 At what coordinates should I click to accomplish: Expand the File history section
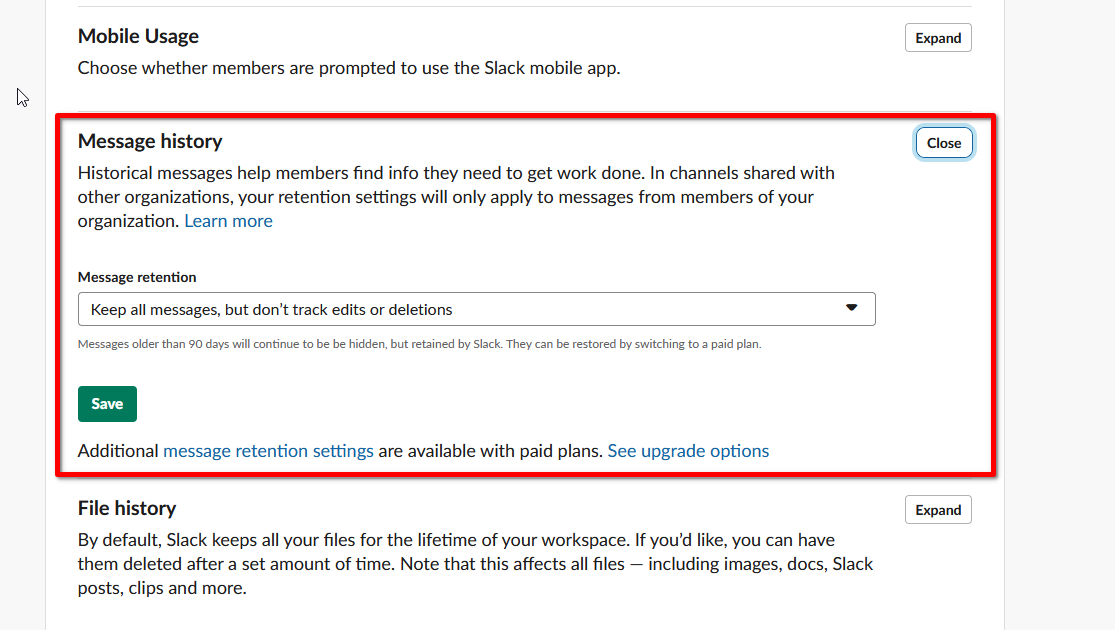click(x=938, y=510)
